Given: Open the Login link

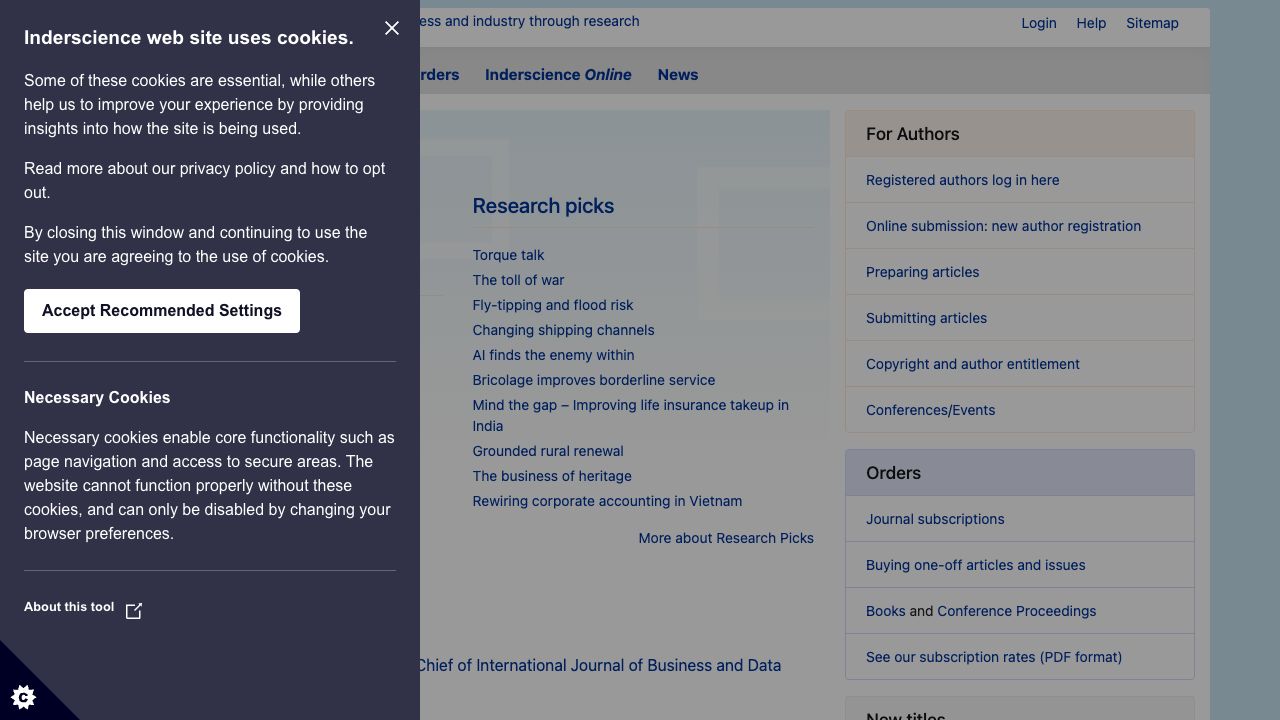Looking at the screenshot, I should click(x=1038, y=23).
